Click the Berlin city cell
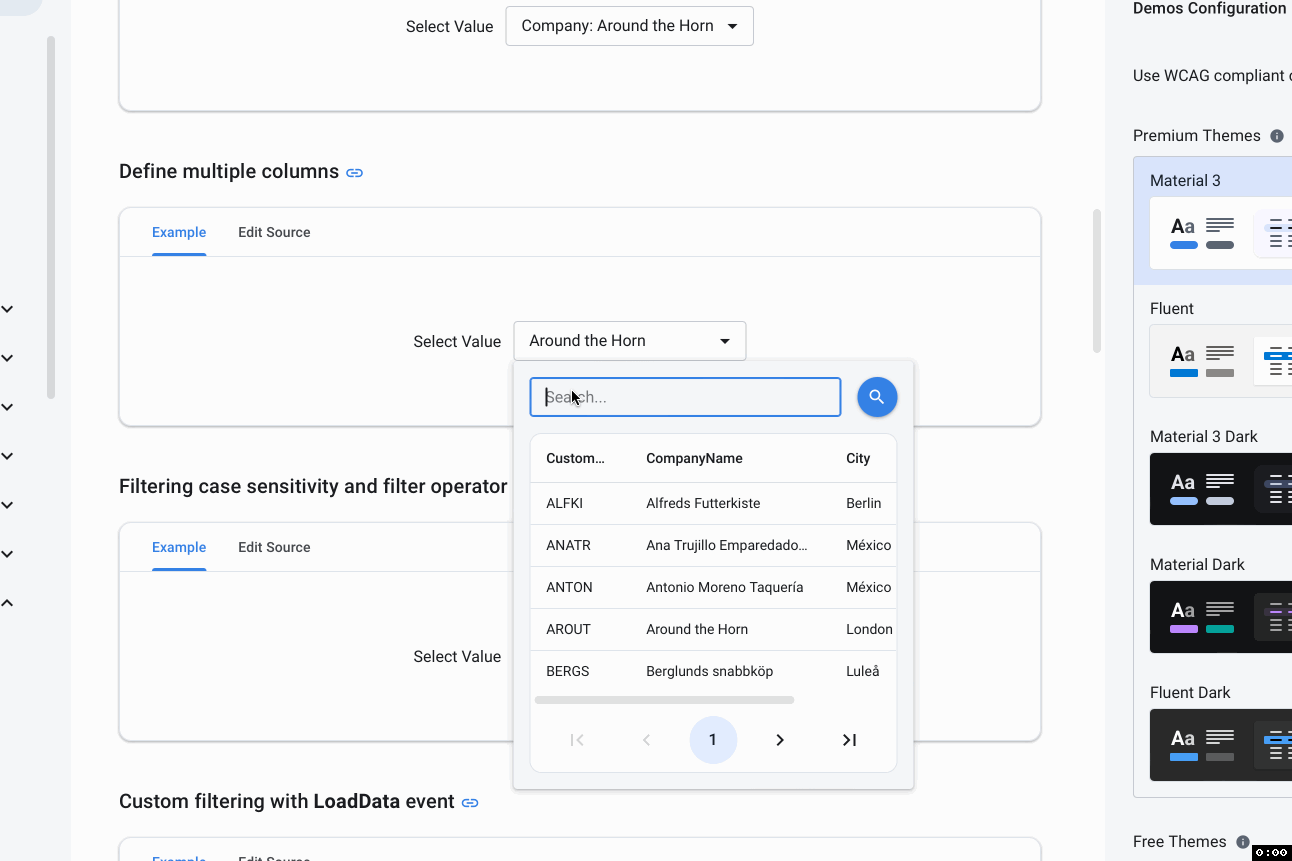The image size is (1292, 861). [864, 503]
